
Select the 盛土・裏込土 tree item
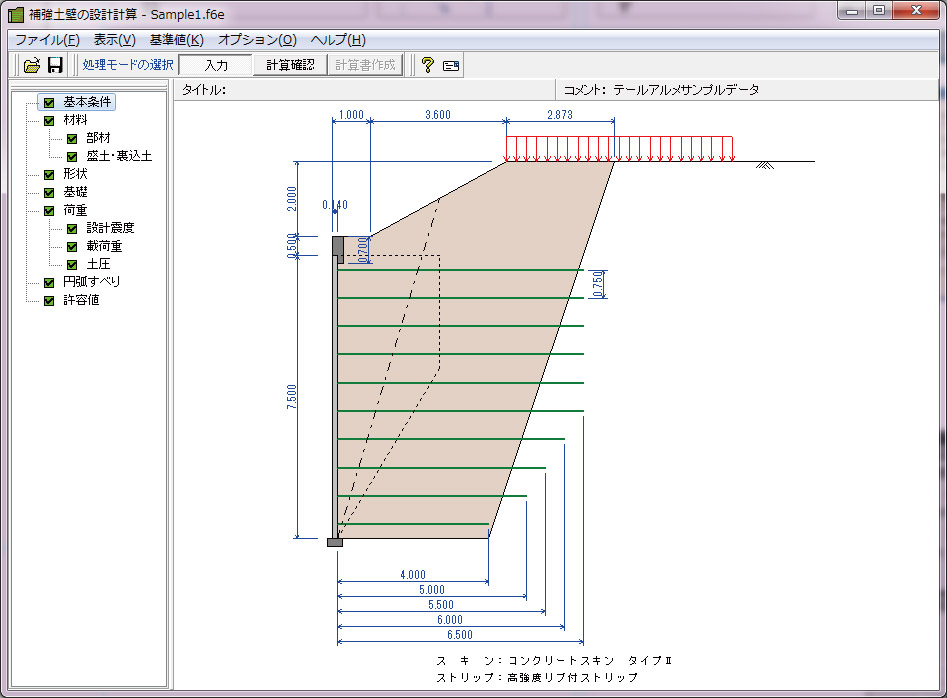[119, 156]
